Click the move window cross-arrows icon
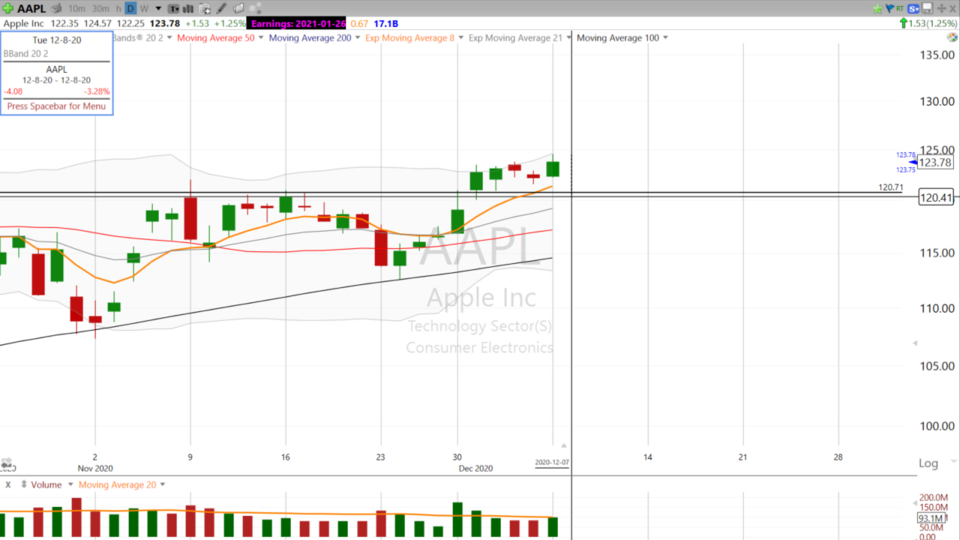Viewport: 960px width, 540px height. click(x=942, y=9)
